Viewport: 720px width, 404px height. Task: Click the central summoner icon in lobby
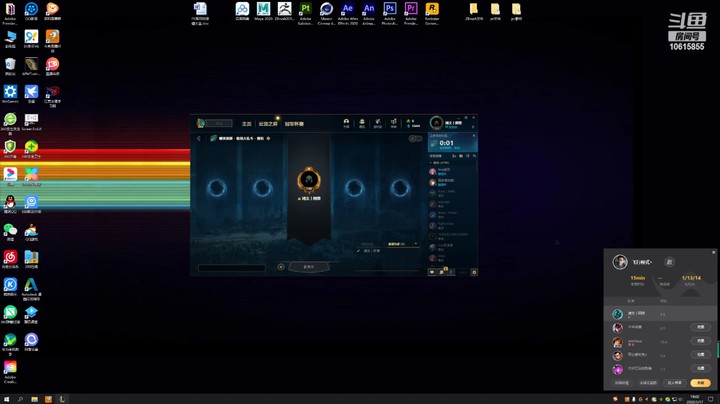pos(309,180)
